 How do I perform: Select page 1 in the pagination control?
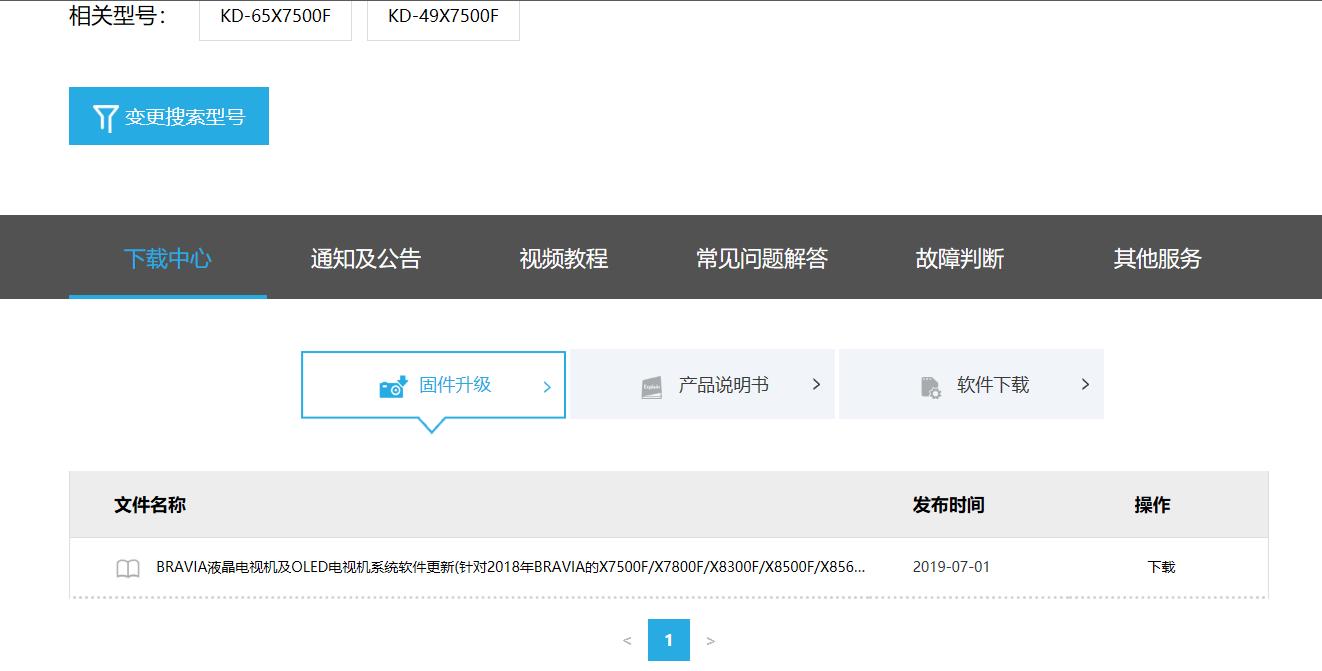pyautogui.click(x=668, y=639)
